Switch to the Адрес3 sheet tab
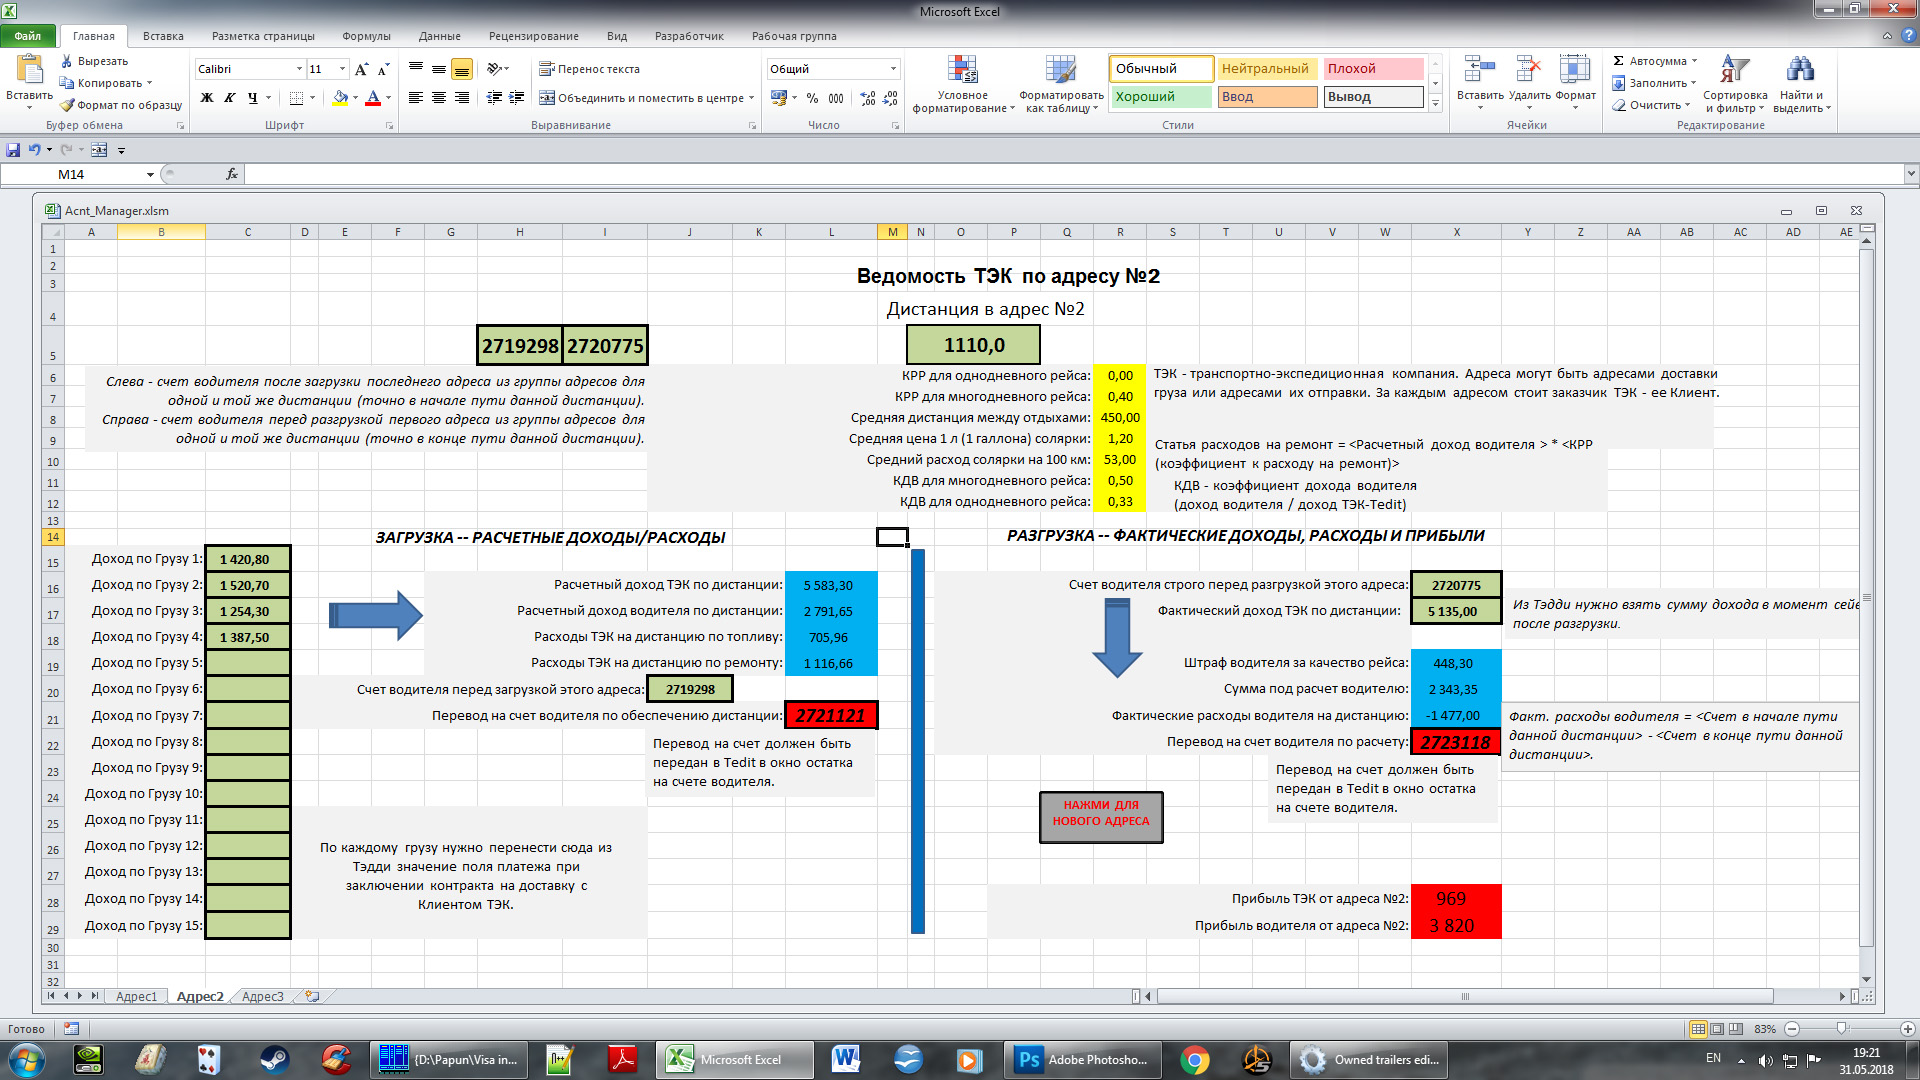The image size is (1920, 1080). [262, 997]
